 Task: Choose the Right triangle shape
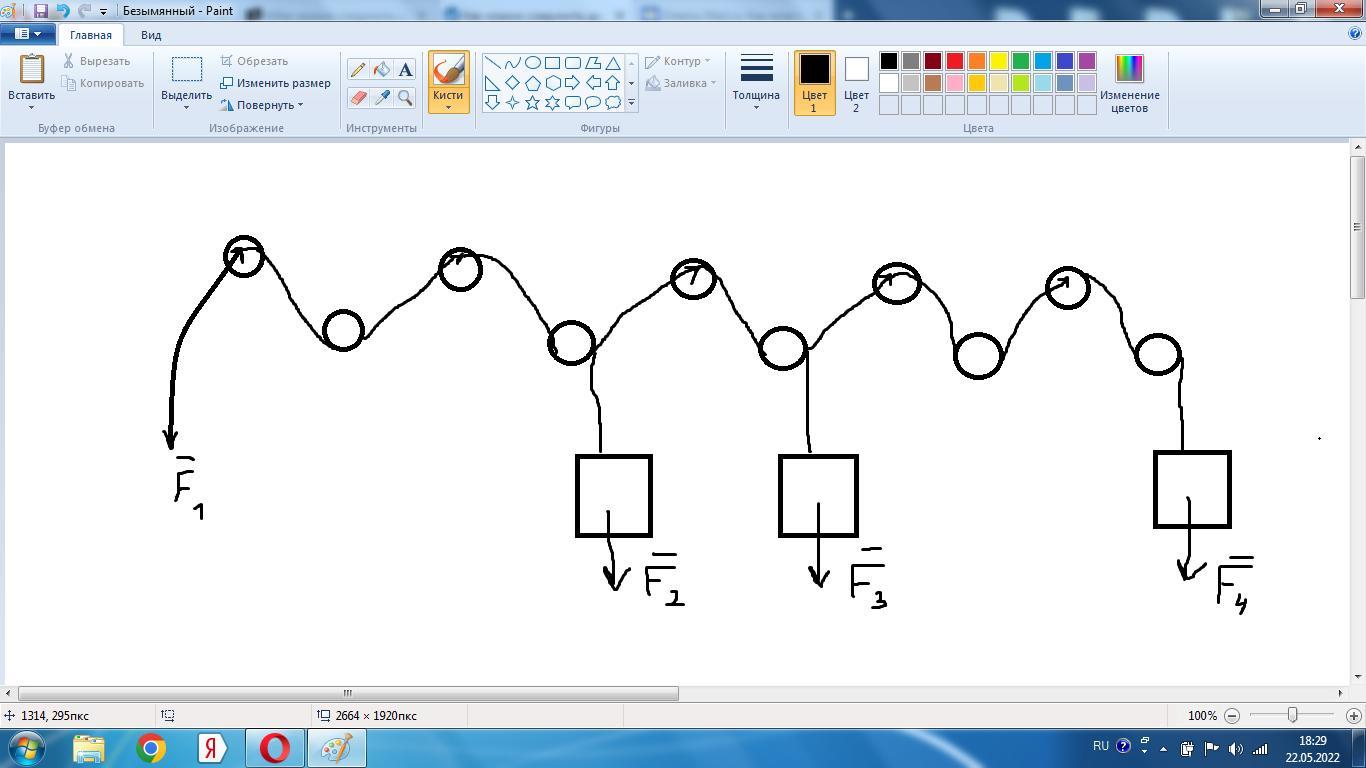click(492, 83)
